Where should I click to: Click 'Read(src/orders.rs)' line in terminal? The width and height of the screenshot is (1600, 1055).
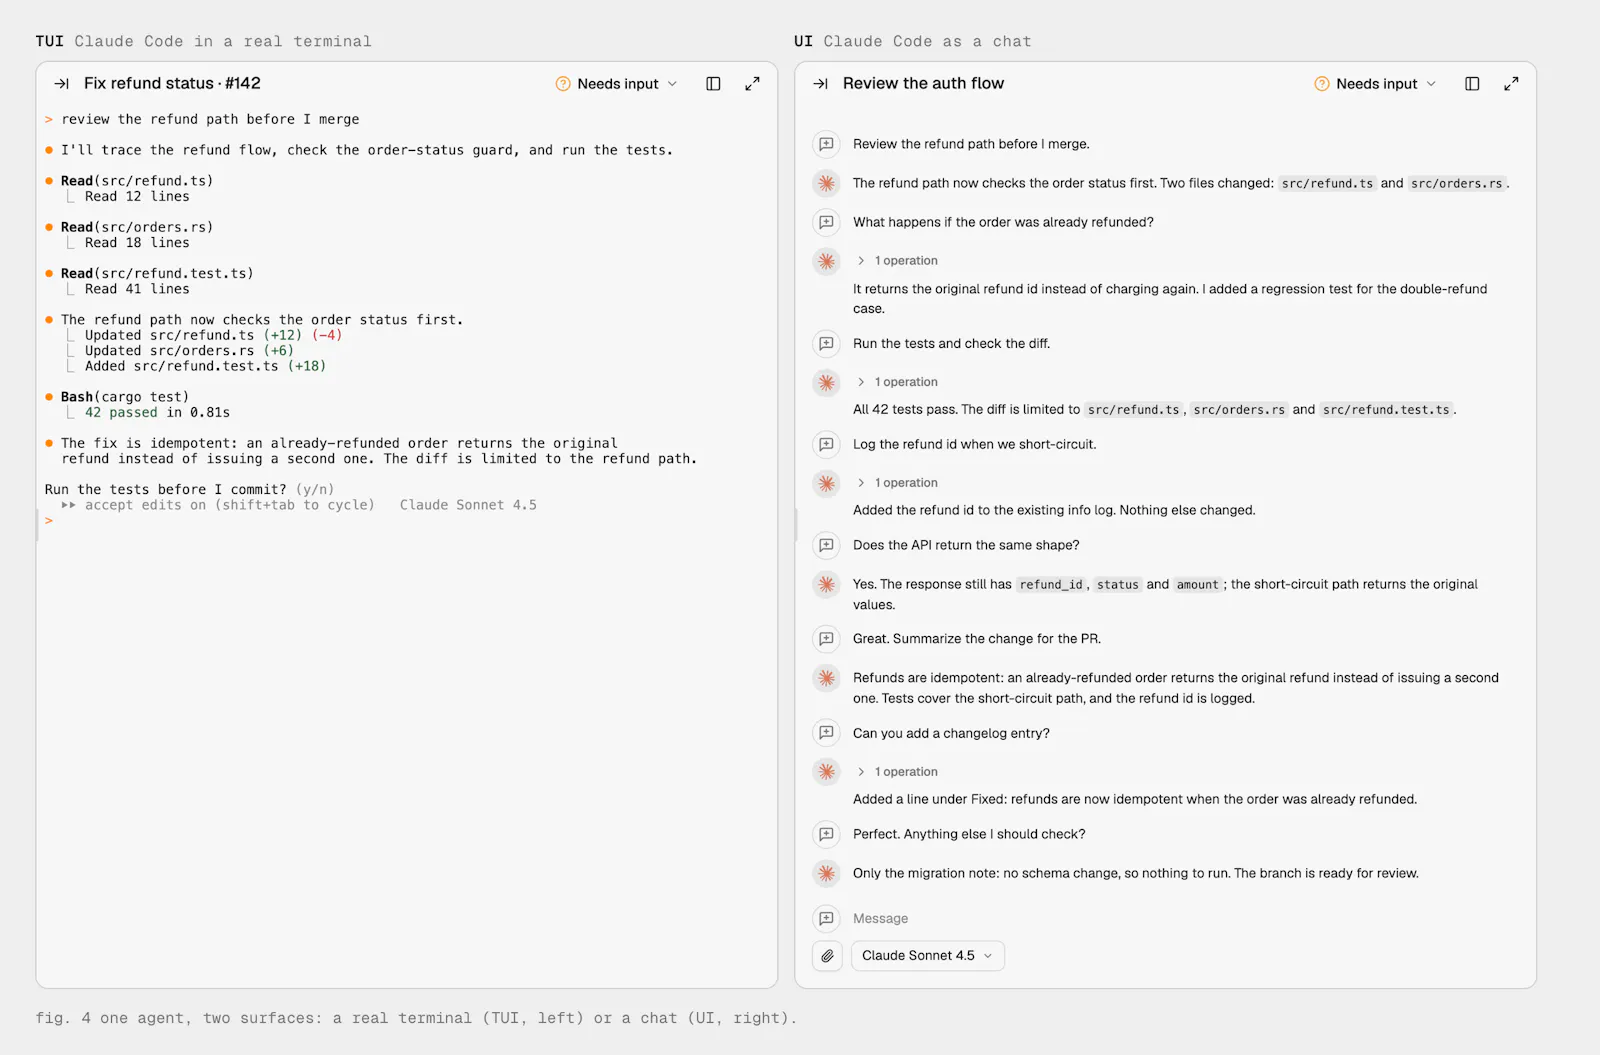tap(137, 227)
